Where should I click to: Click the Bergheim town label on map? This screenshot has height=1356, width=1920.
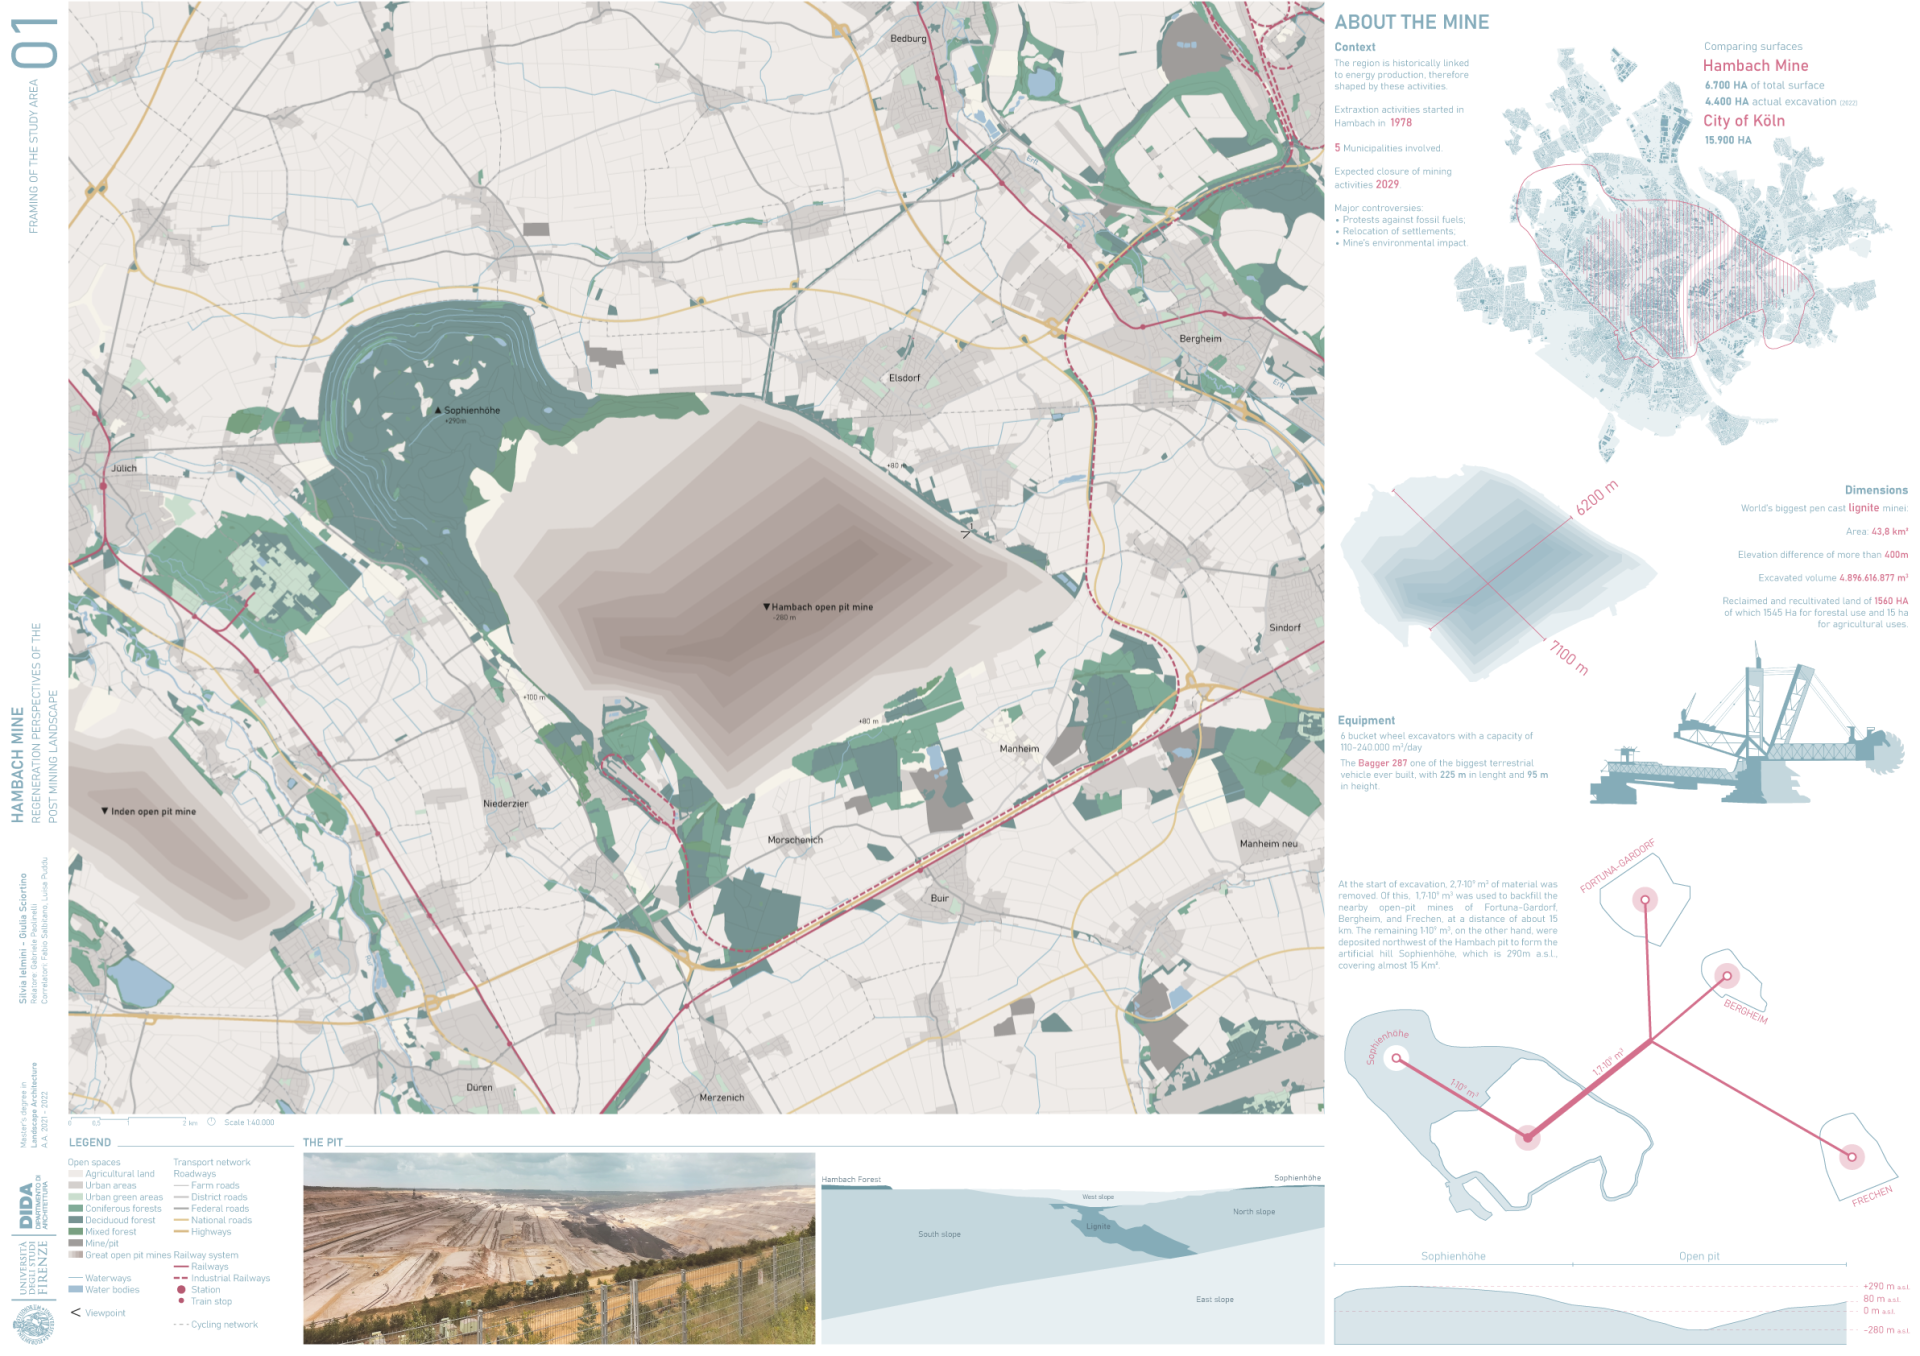coord(1200,339)
